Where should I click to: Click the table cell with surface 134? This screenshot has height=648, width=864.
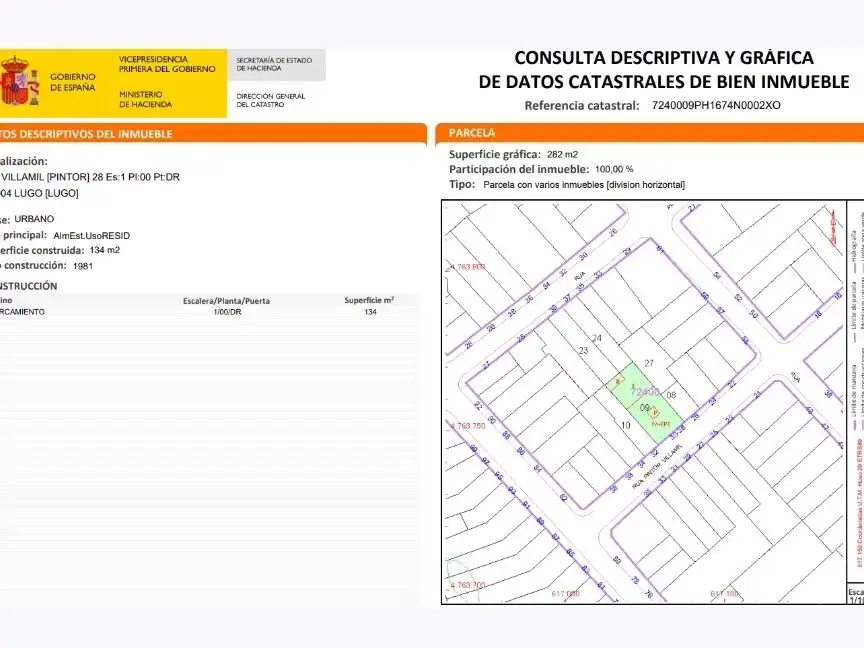(x=370, y=312)
